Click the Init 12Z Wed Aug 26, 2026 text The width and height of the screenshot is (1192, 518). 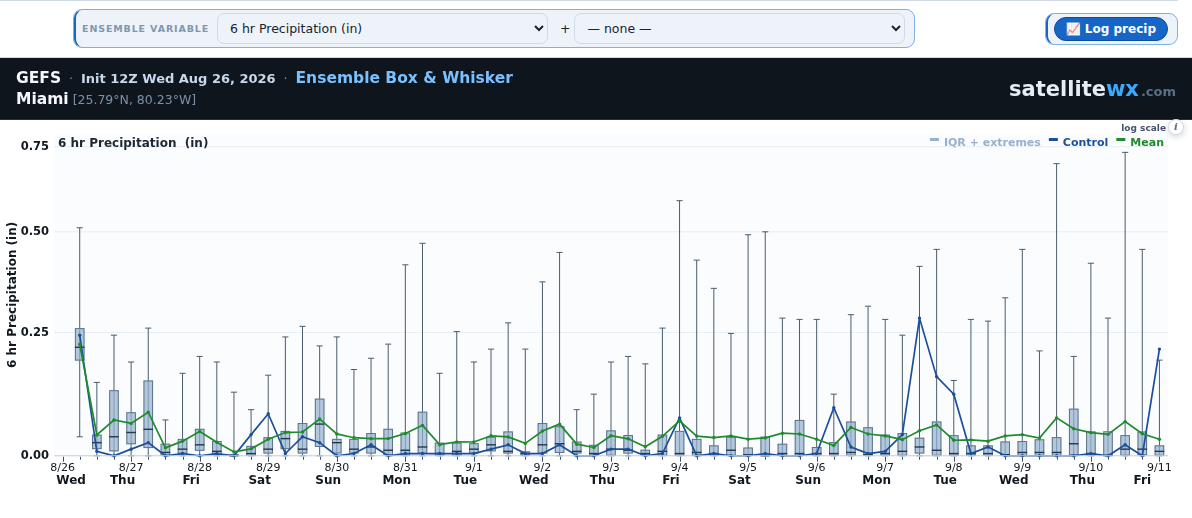(178, 78)
